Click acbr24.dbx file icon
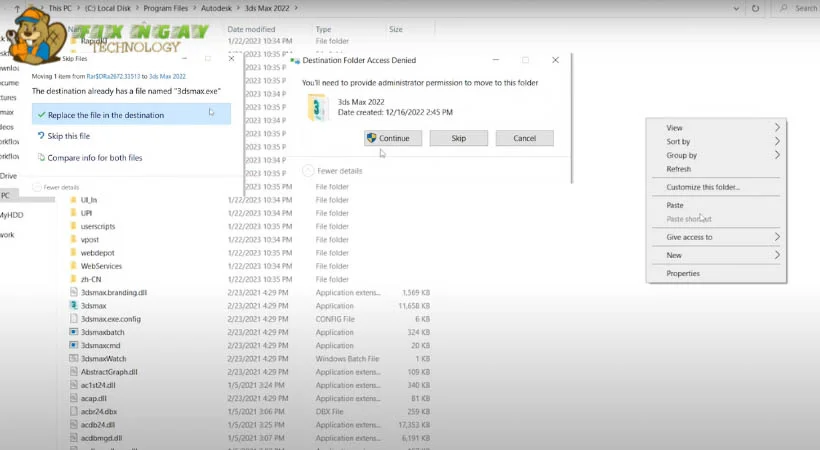The height and width of the screenshot is (450, 820). pyautogui.click(x=73, y=411)
